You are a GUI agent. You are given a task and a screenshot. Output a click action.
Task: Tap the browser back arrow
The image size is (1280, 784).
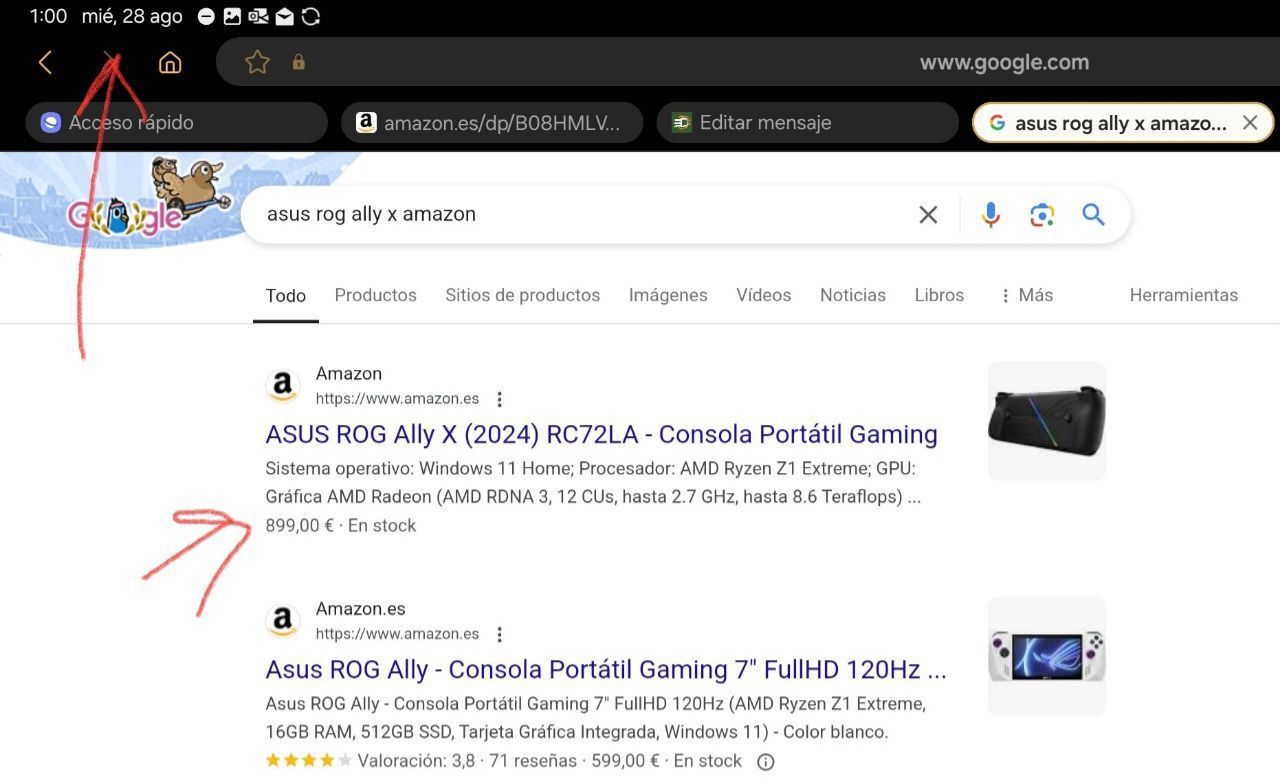pyautogui.click(x=45, y=62)
